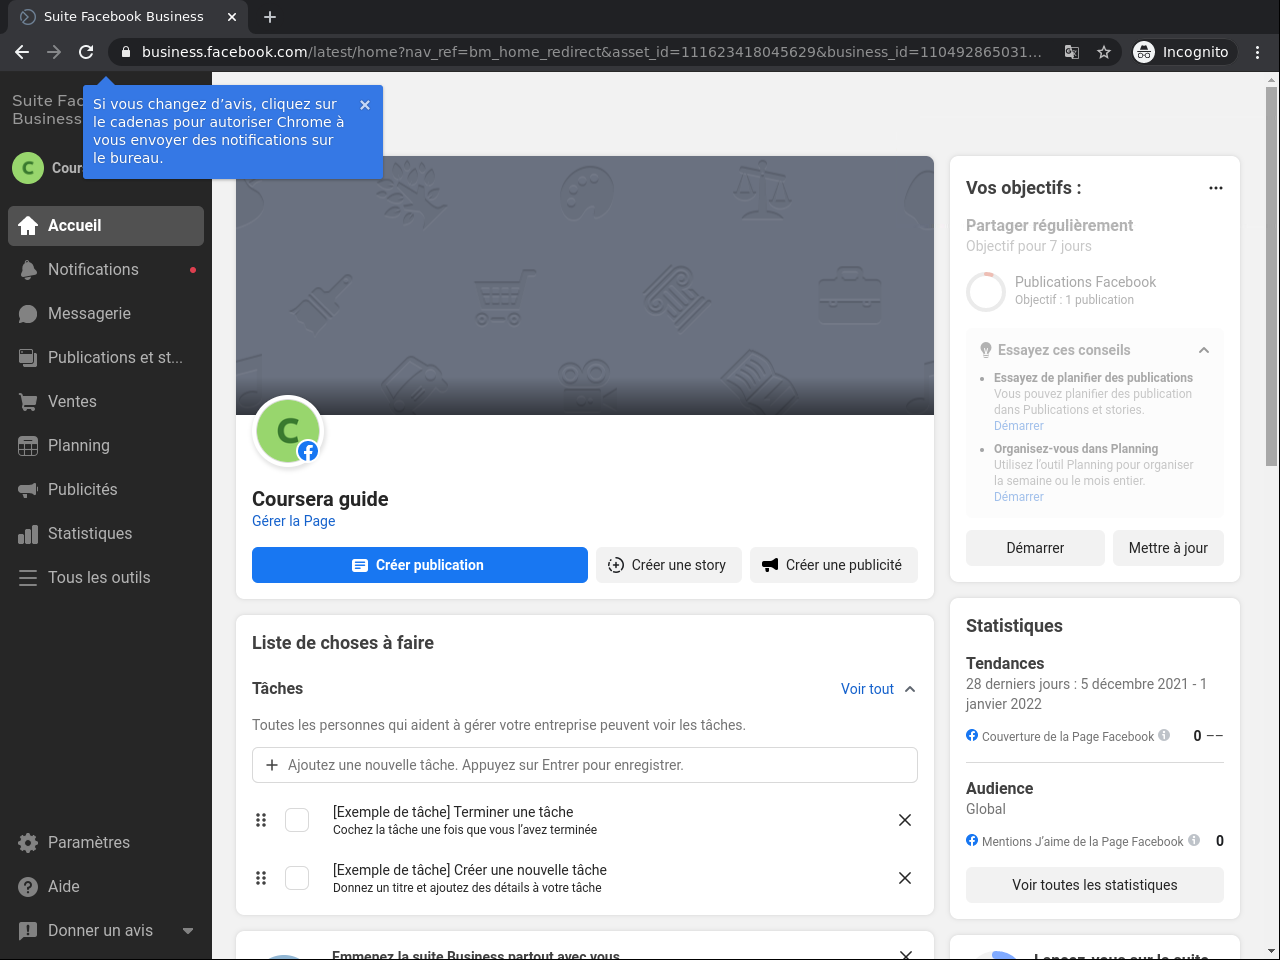Go back with the browser back arrow

click(x=22, y=52)
